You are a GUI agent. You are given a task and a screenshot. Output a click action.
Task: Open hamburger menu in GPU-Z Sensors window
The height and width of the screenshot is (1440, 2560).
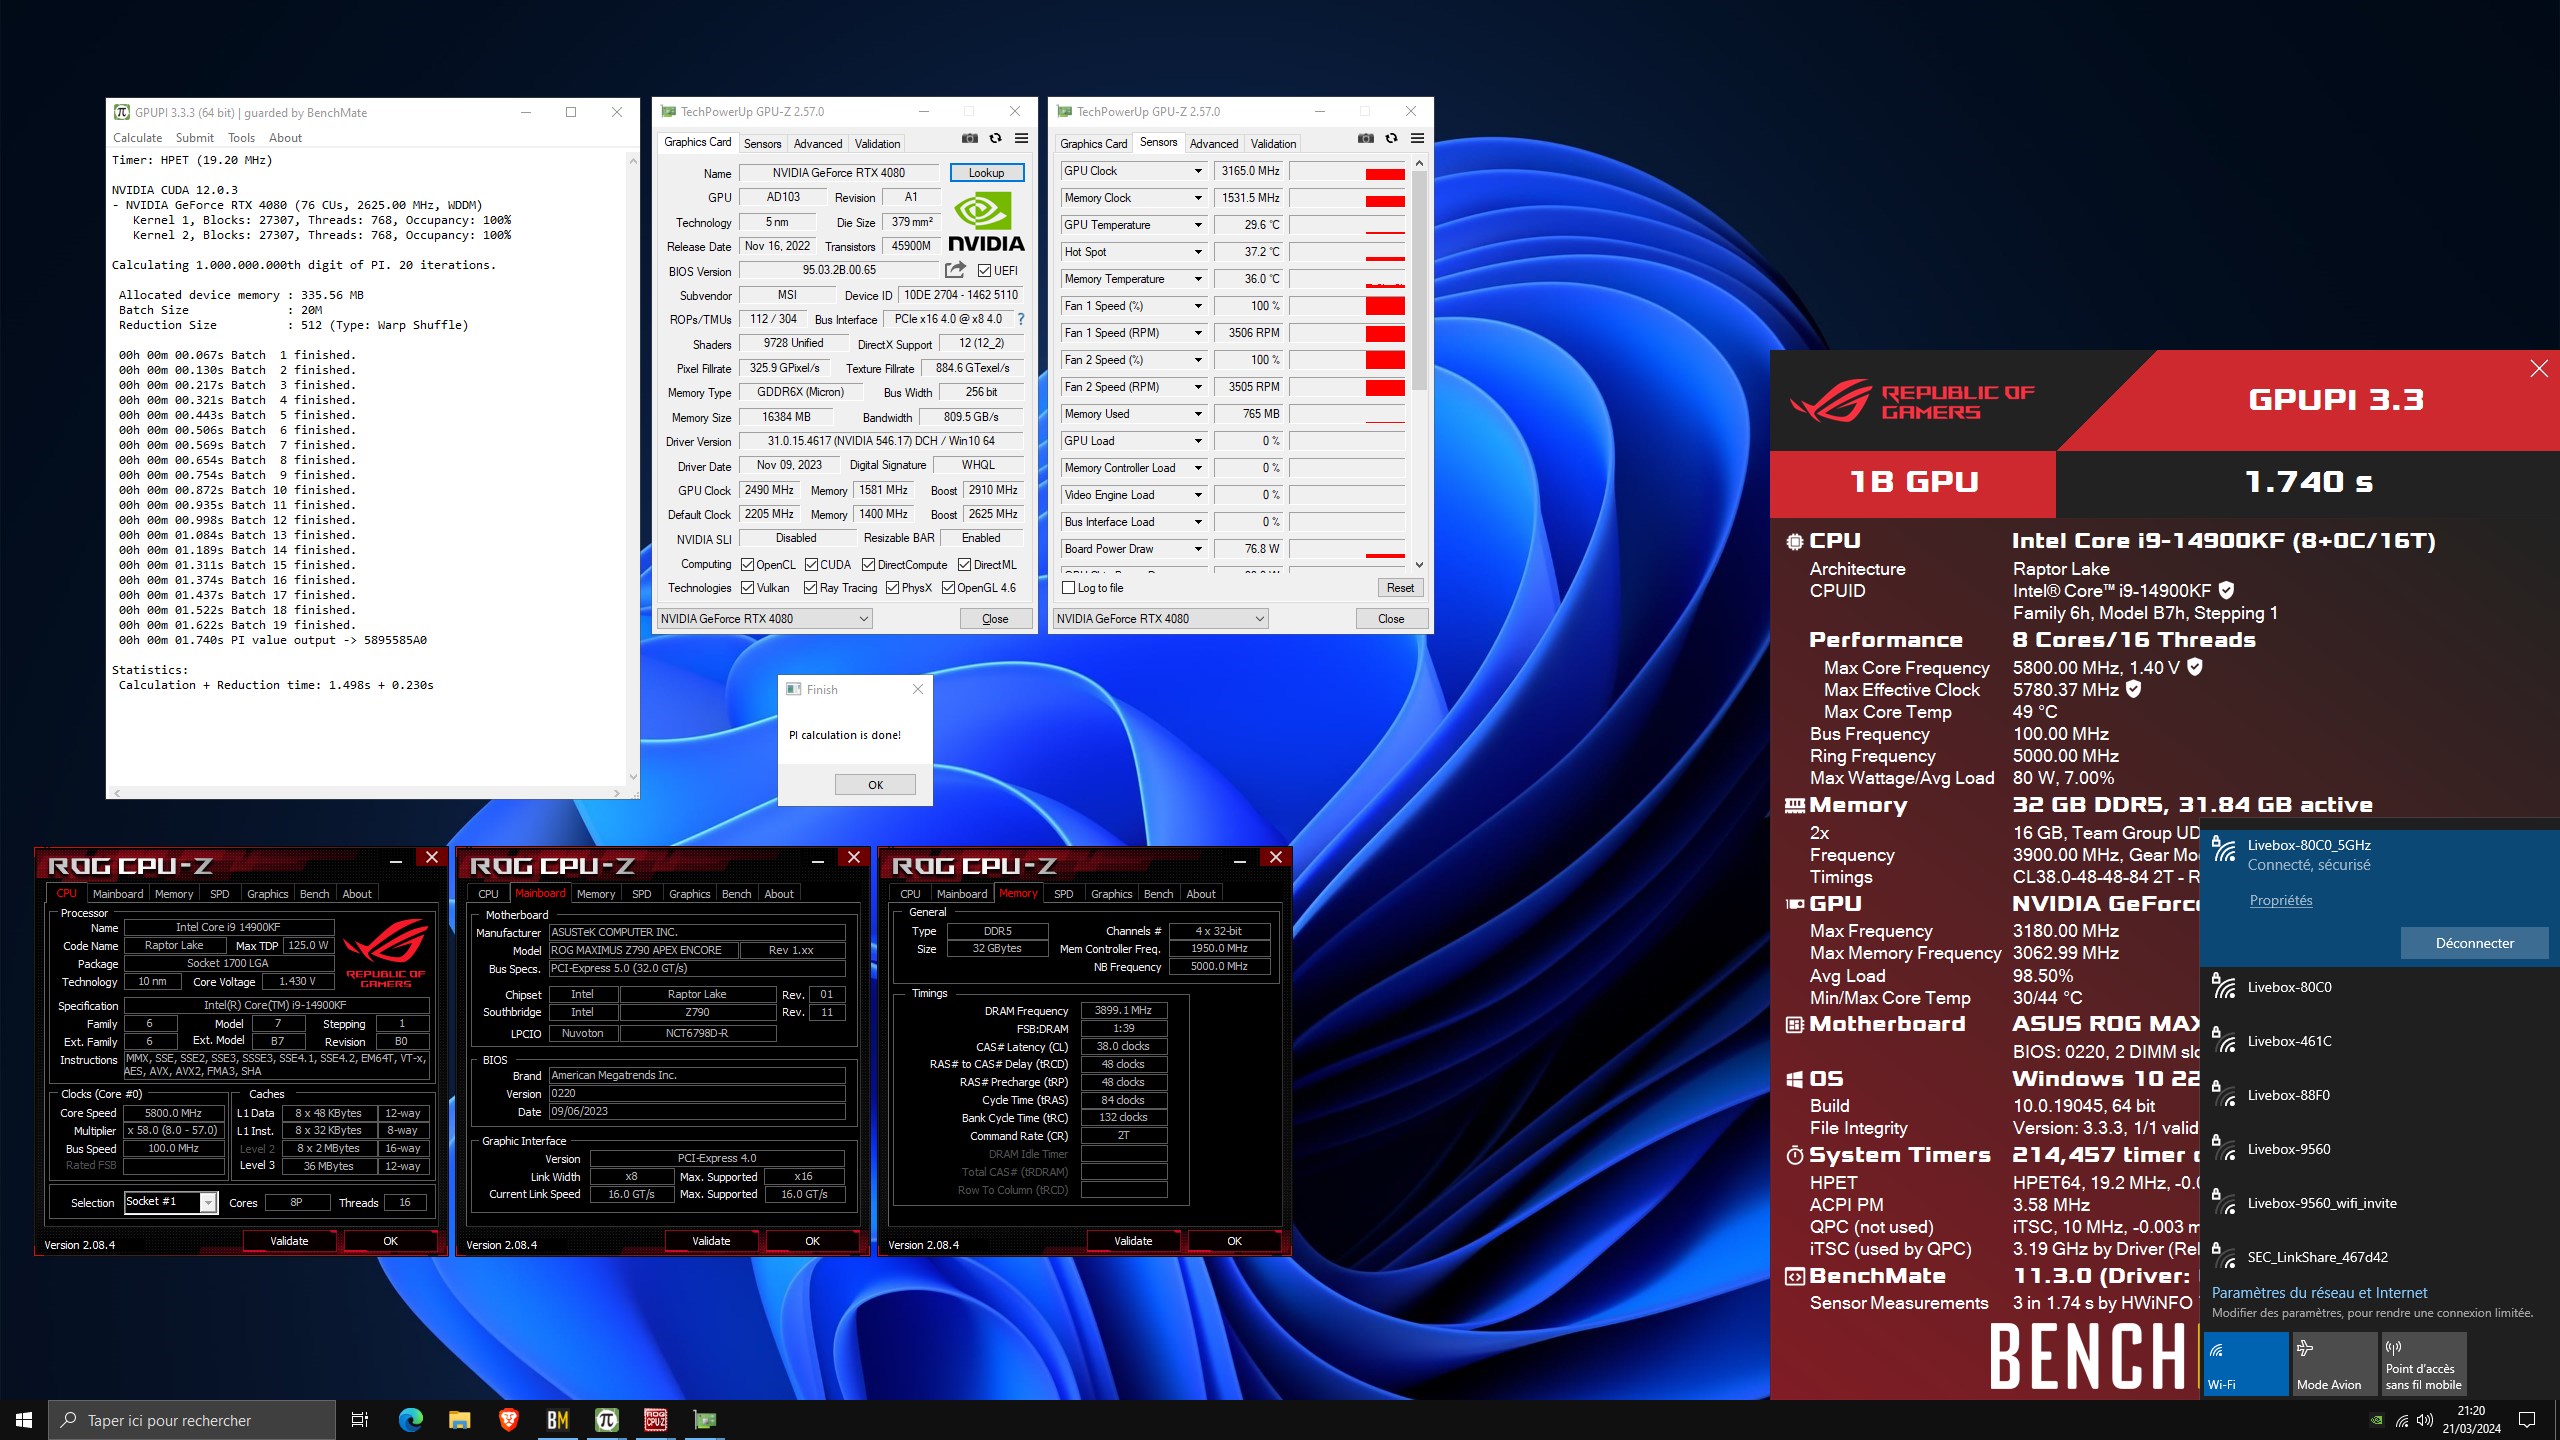coord(1417,139)
